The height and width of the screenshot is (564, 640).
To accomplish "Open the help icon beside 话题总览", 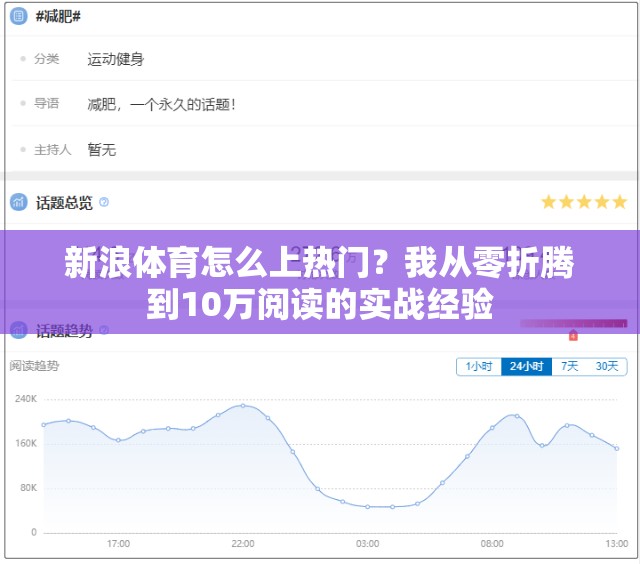I will (104, 202).
